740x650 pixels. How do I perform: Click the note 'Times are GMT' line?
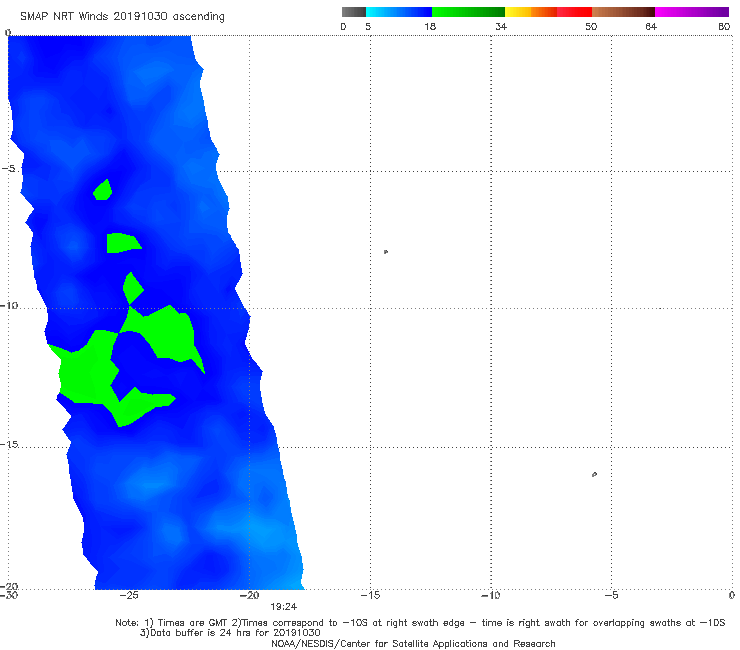coord(420,623)
